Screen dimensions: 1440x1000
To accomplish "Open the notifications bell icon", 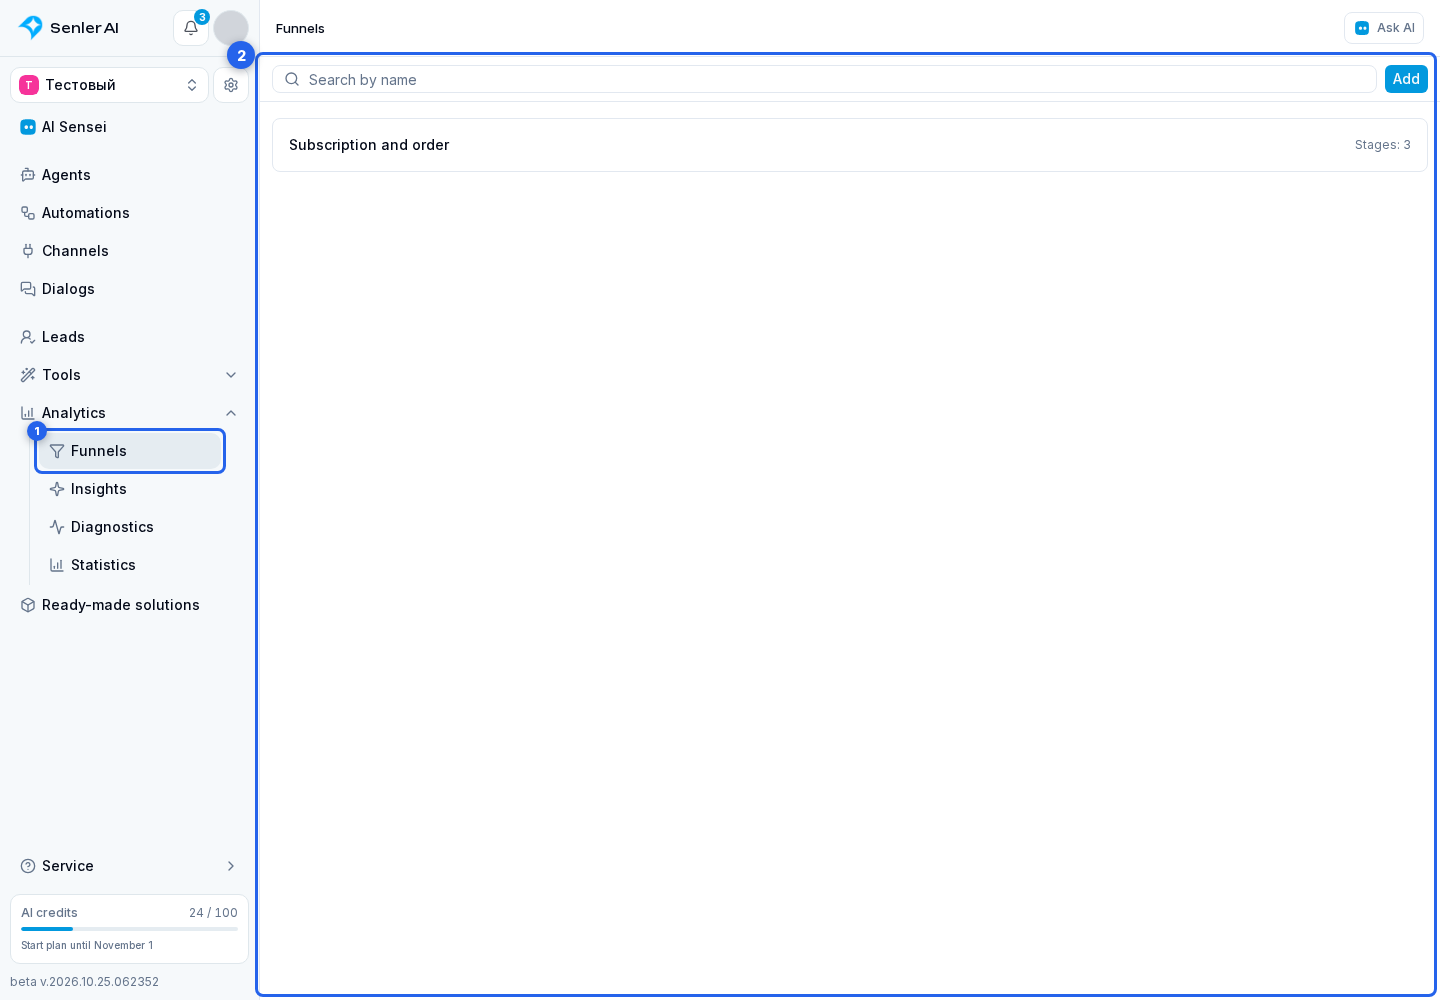I will (191, 28).
